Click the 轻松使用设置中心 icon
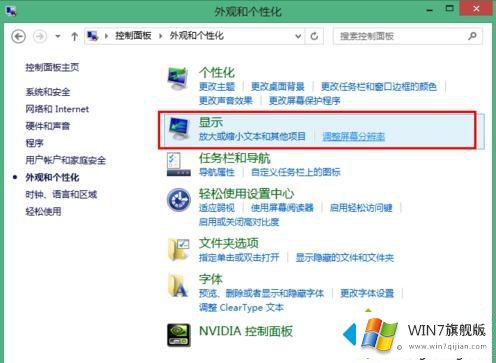Image resolution: width=496 pixels, height=363 pixels. (x=179, y=200)
